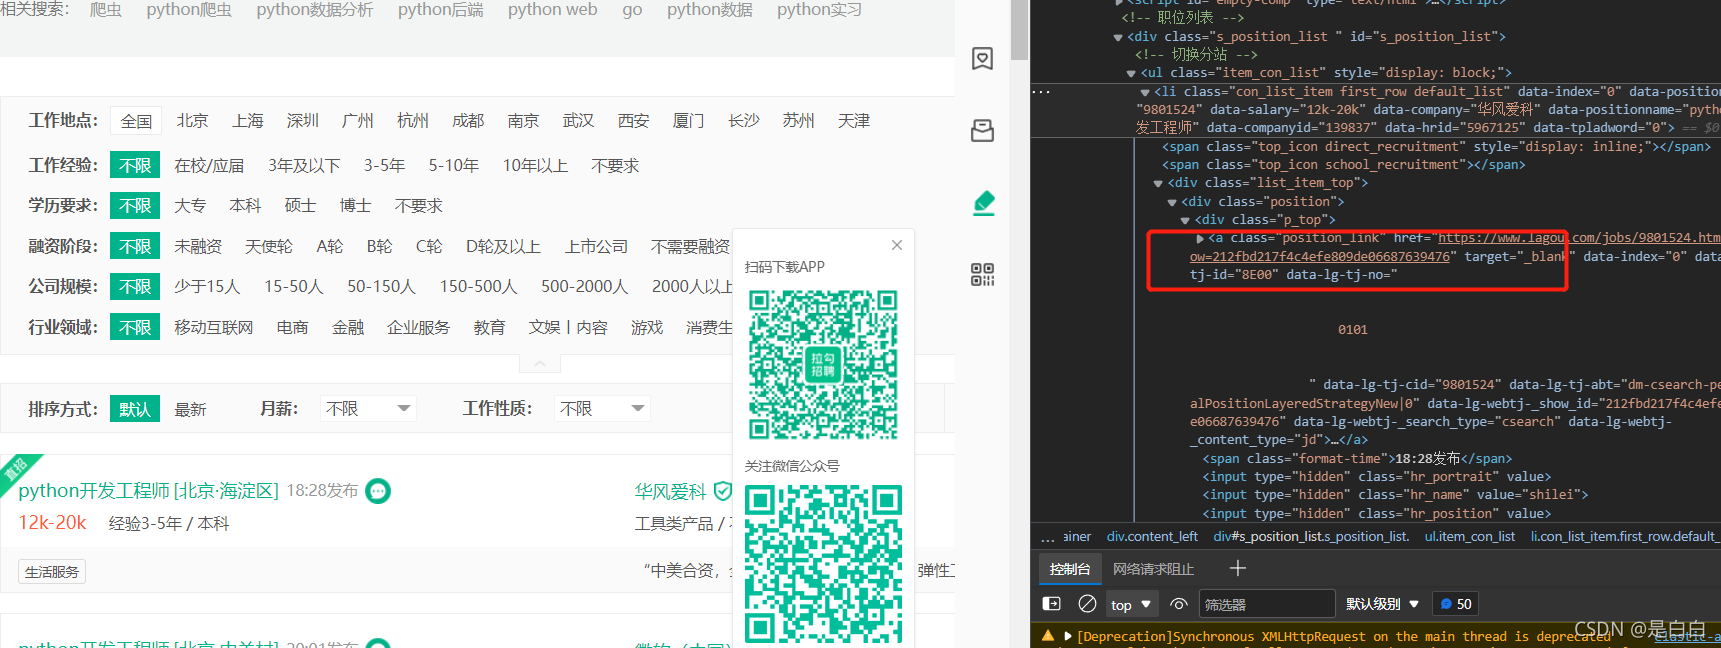This screenshot has width=1721, height=648.
Task: Collapse the div p_top node
Action: [1185, 220]
